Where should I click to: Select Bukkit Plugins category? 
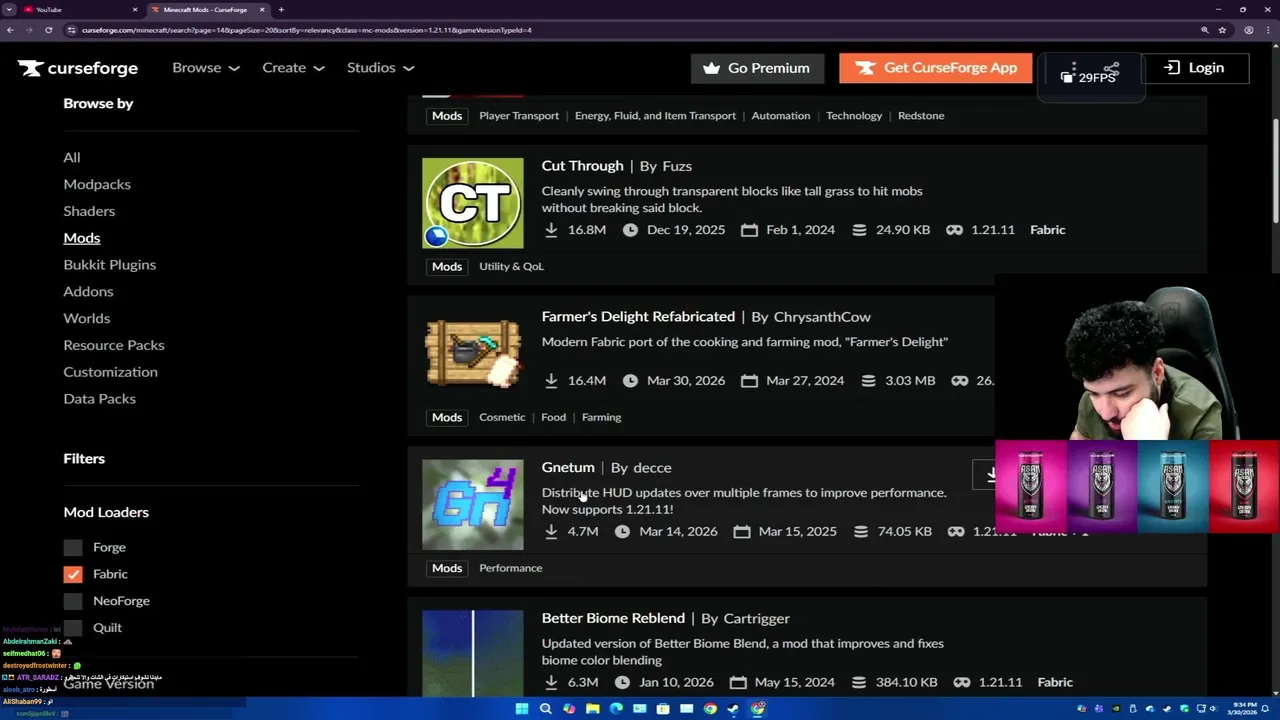[x=110, y=265]
